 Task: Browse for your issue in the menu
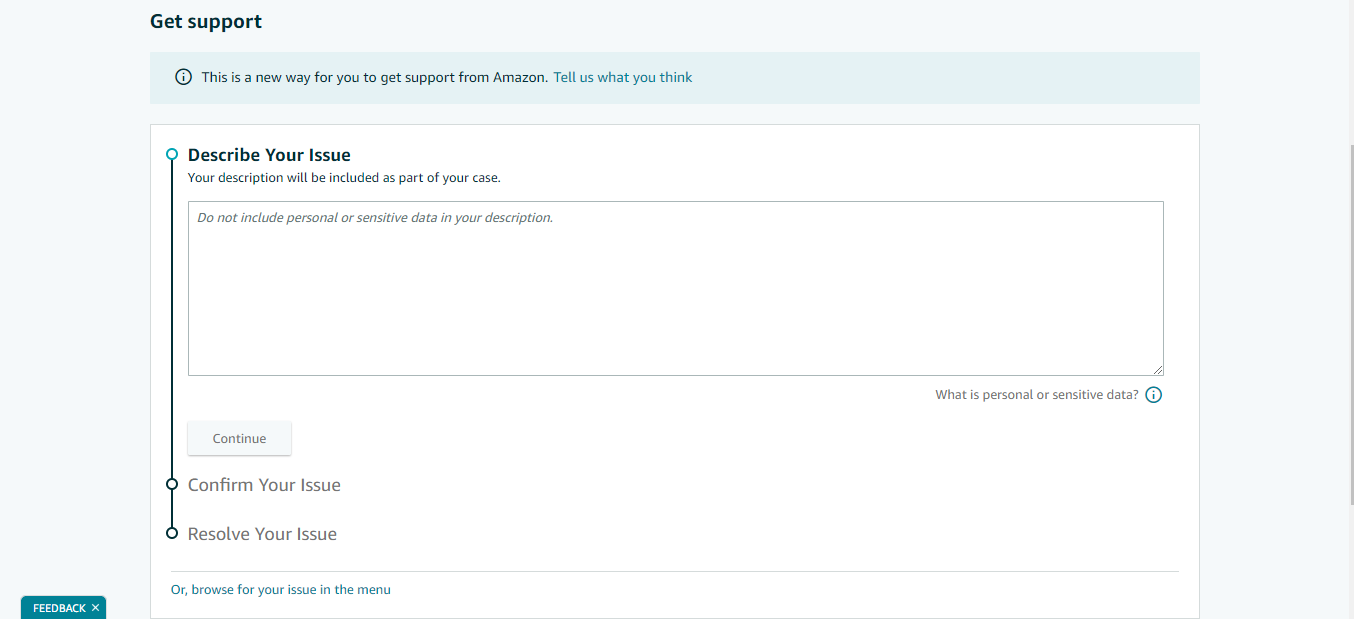coord(281,590)
